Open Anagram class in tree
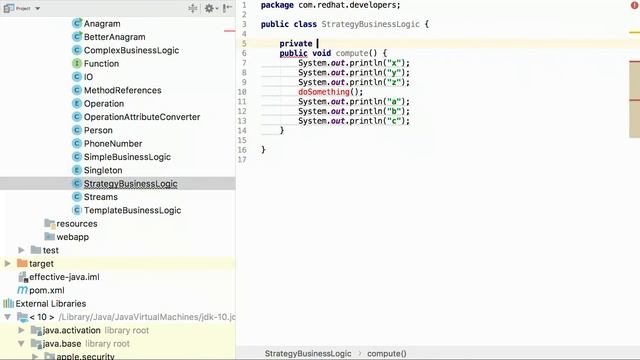 102,24
